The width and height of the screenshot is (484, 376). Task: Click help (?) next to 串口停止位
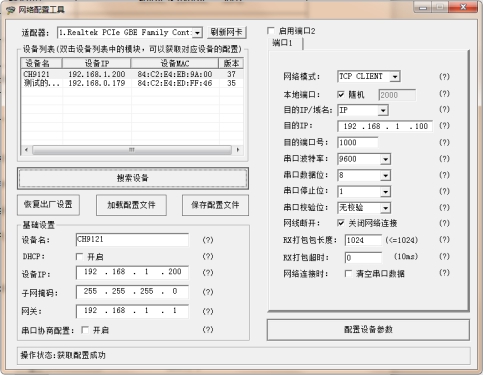(x=444, y=191)
